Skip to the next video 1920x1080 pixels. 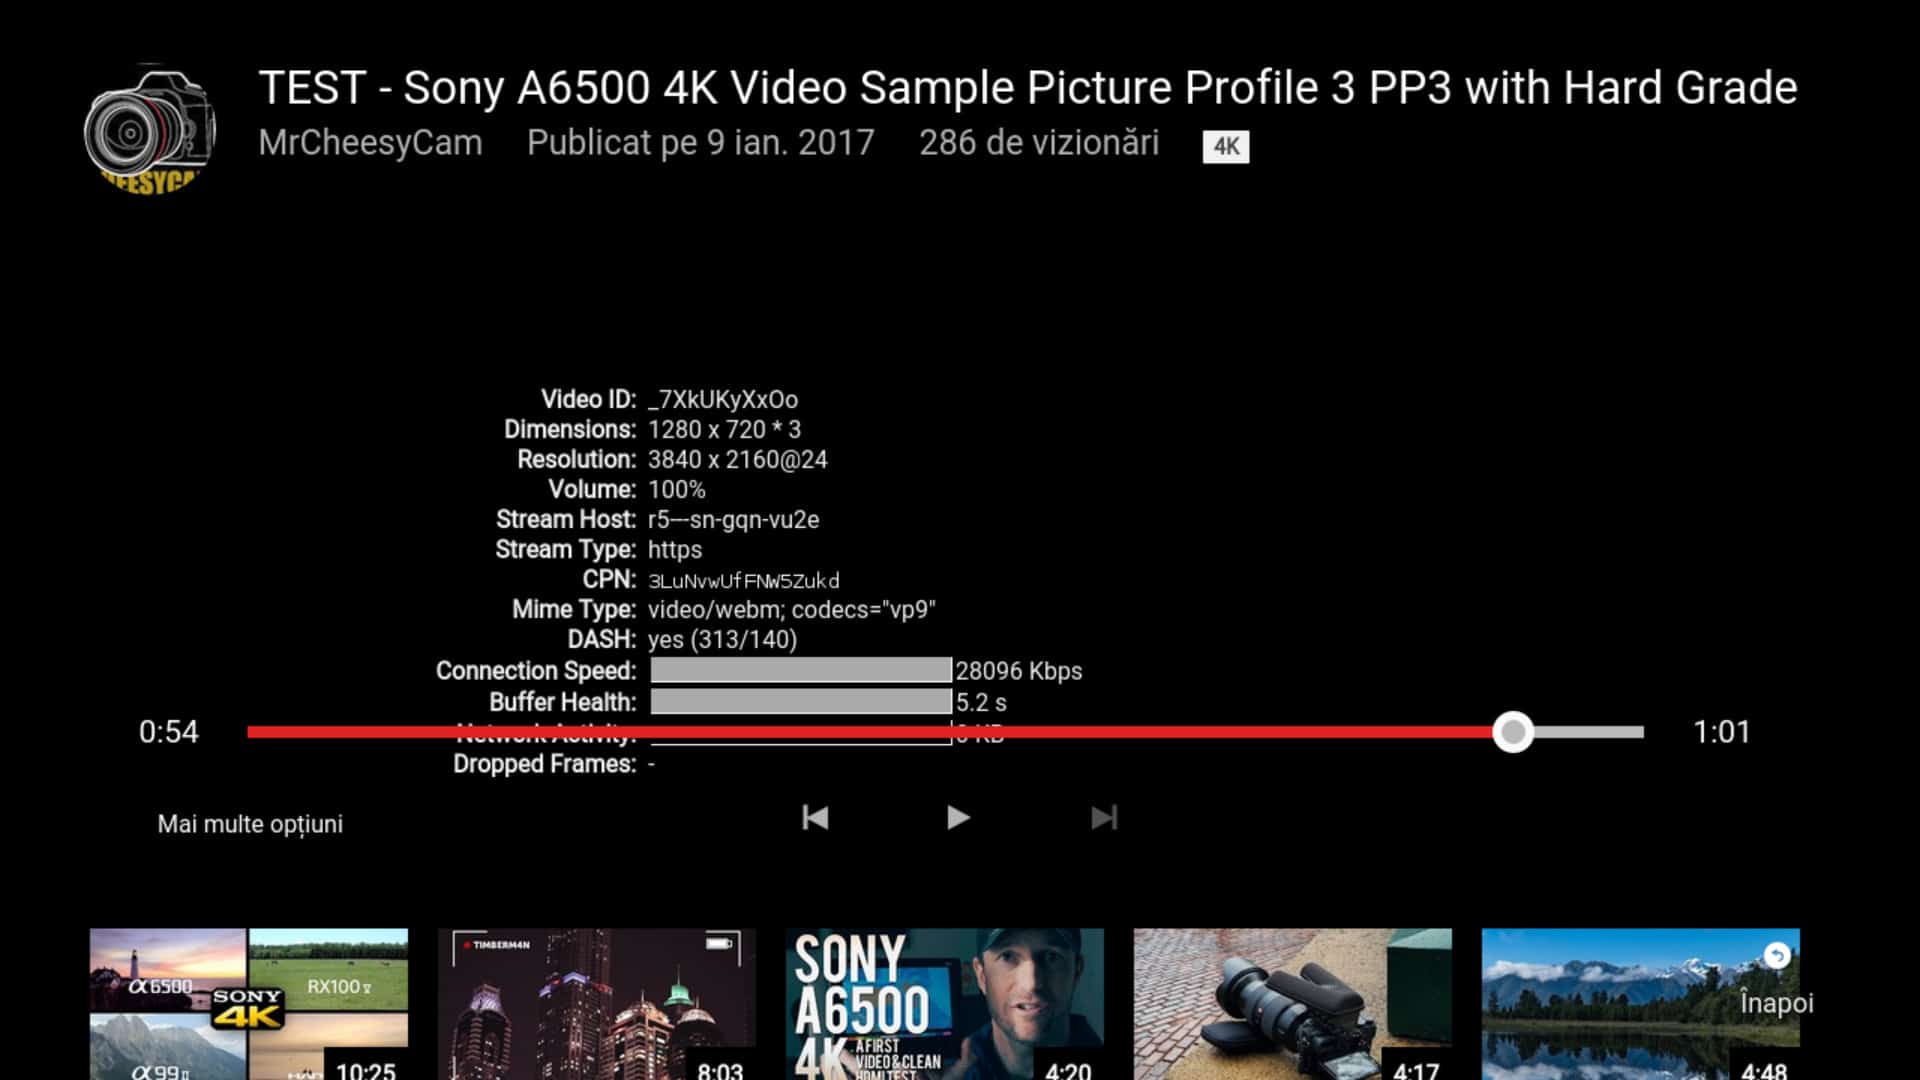1103,818
